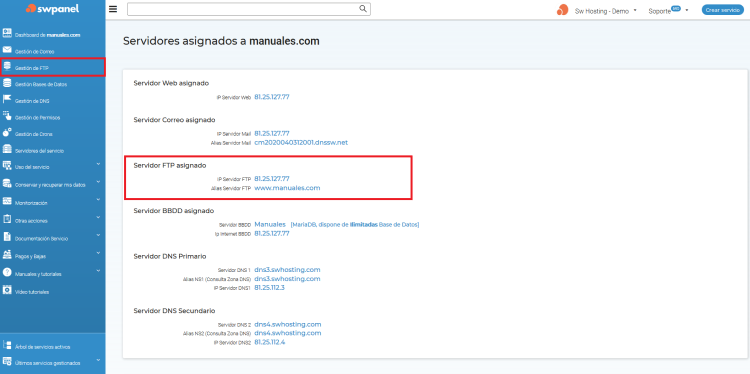Expand the Otras acciones chevron
The image size is (750, 374).
click(98, 218)
